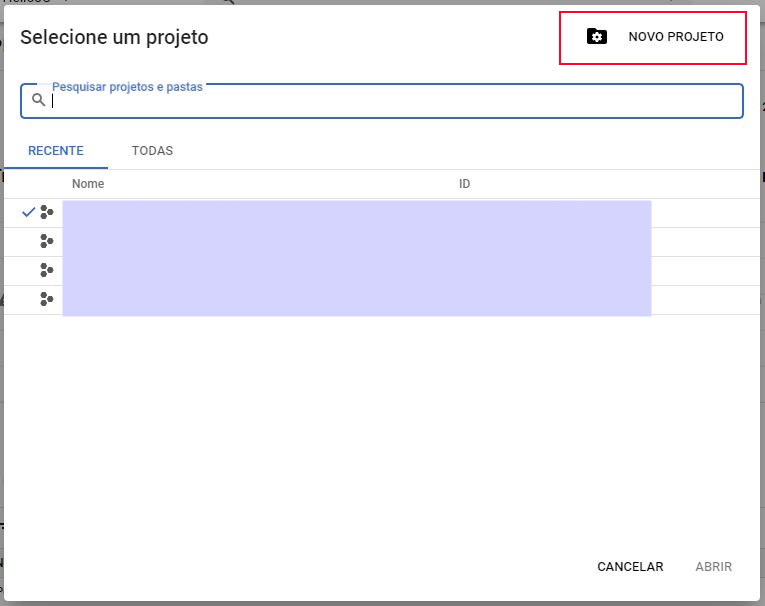Click the ABRIR button

(x=714, y=567)
